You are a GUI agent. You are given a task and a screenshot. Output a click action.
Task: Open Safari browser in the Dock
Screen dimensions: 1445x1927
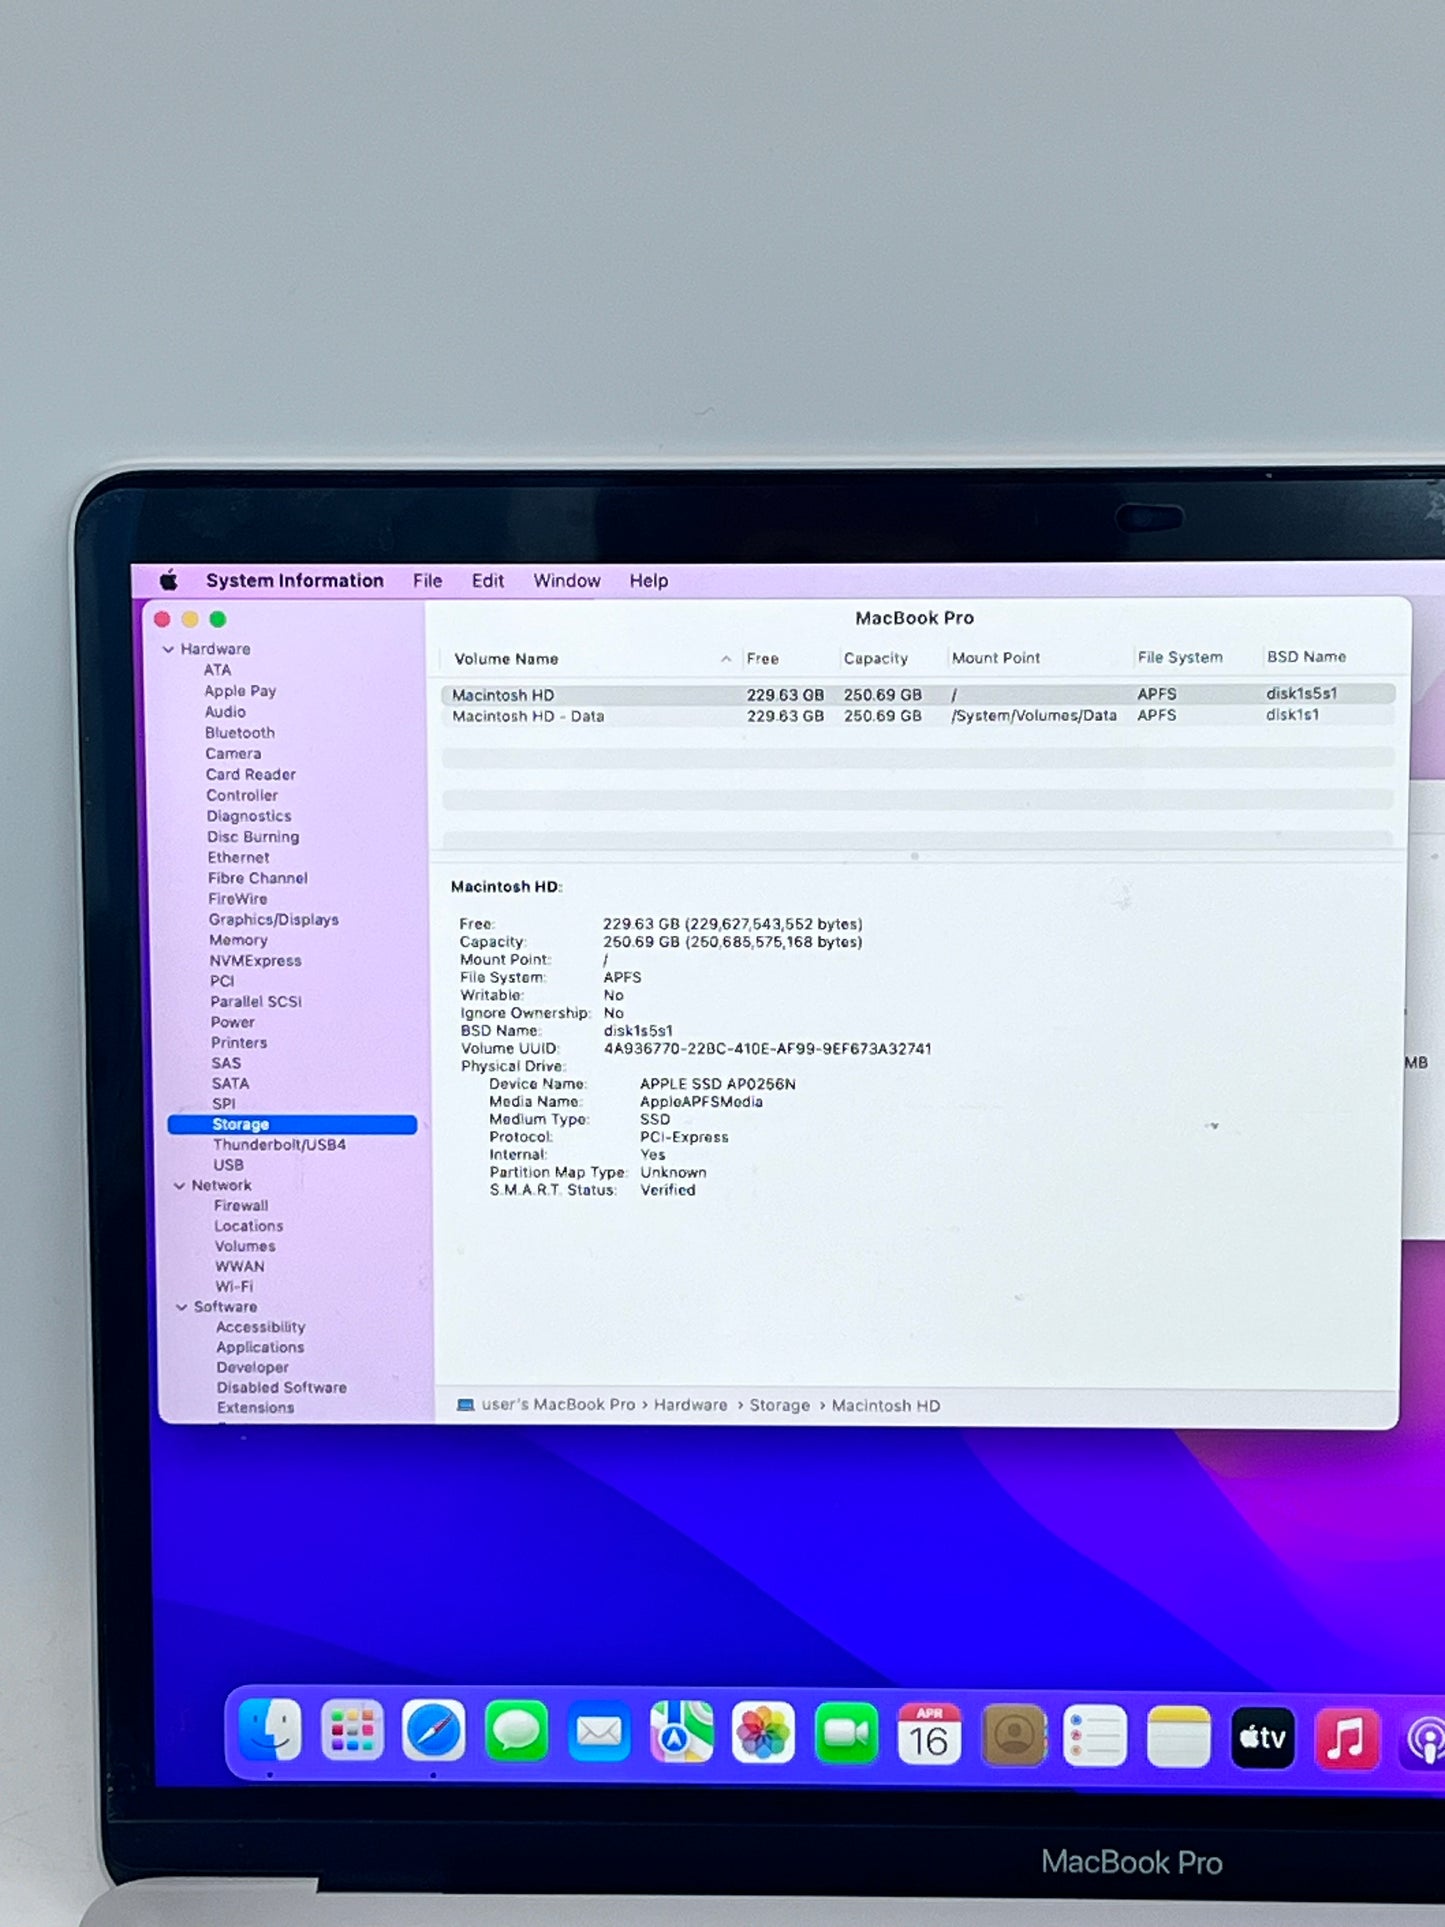coord(434,1731)
